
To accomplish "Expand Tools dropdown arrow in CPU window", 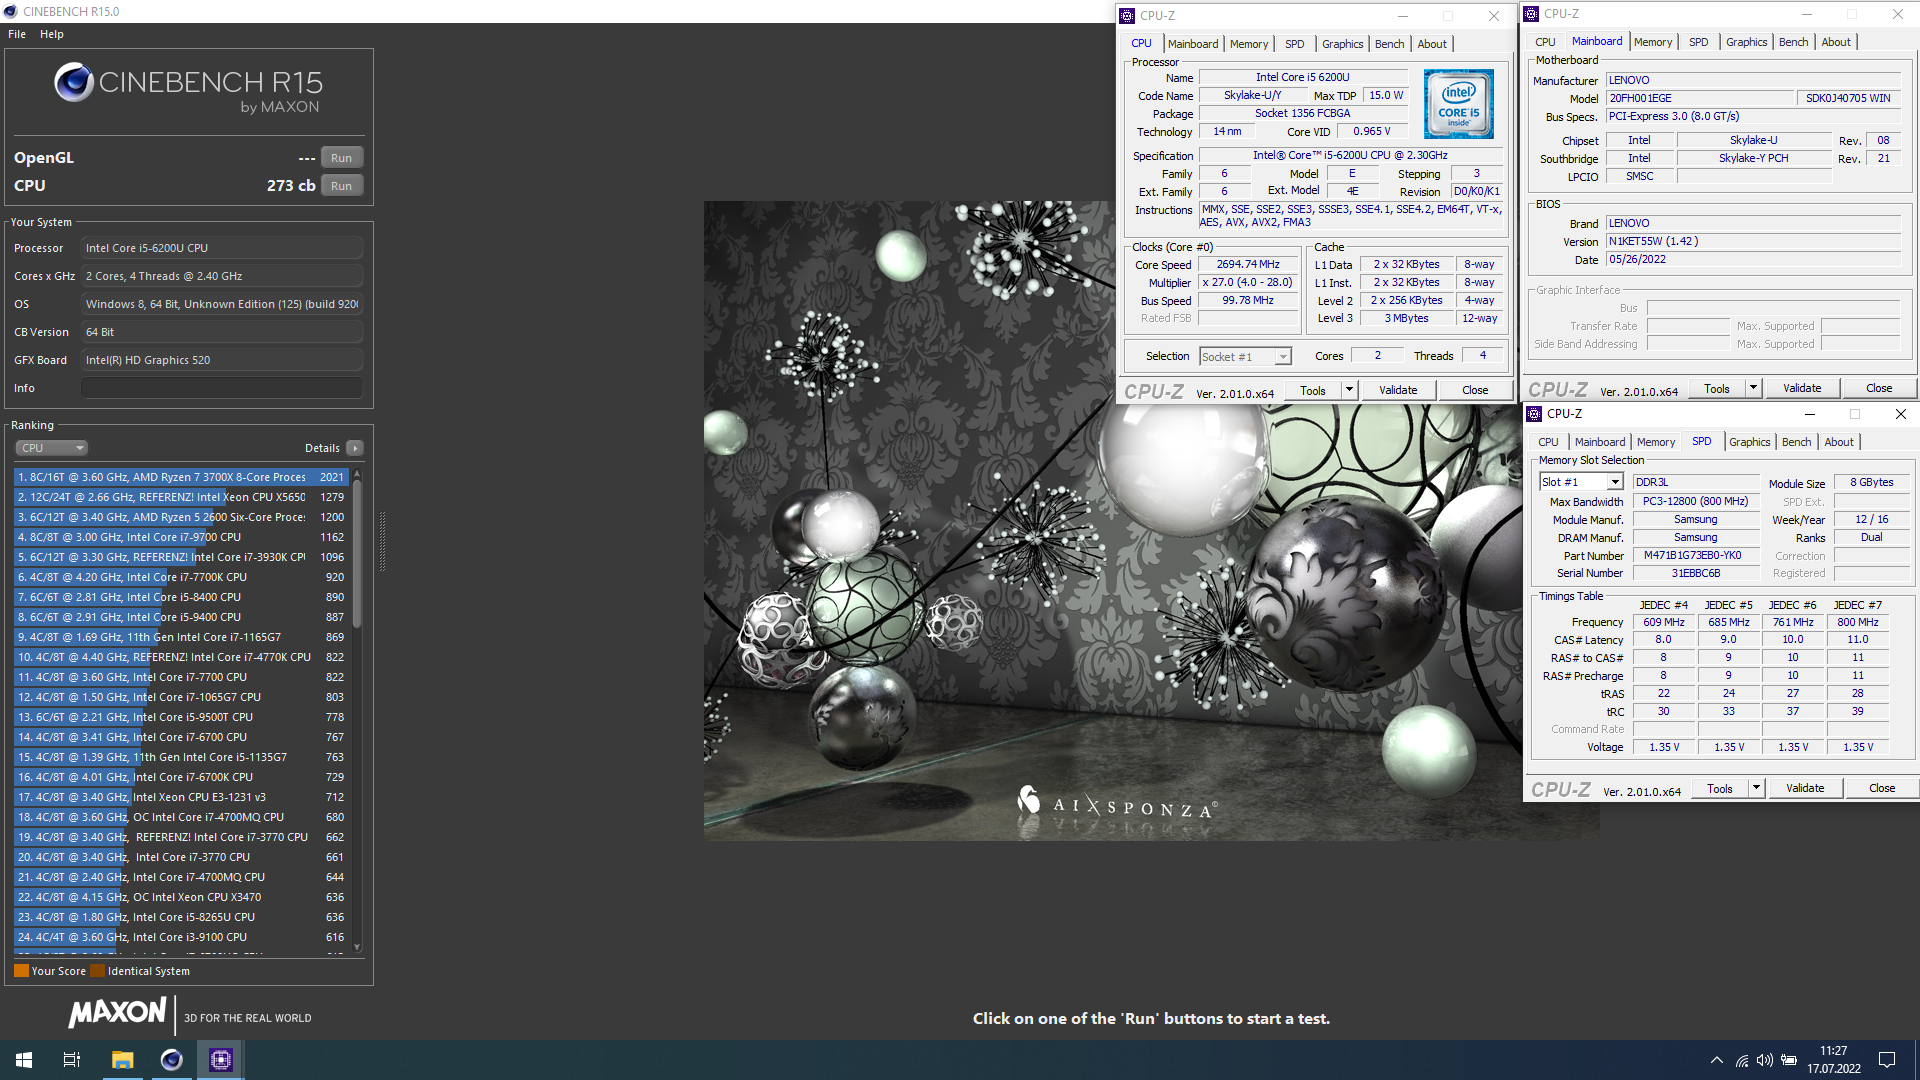I will [1349, 390].
